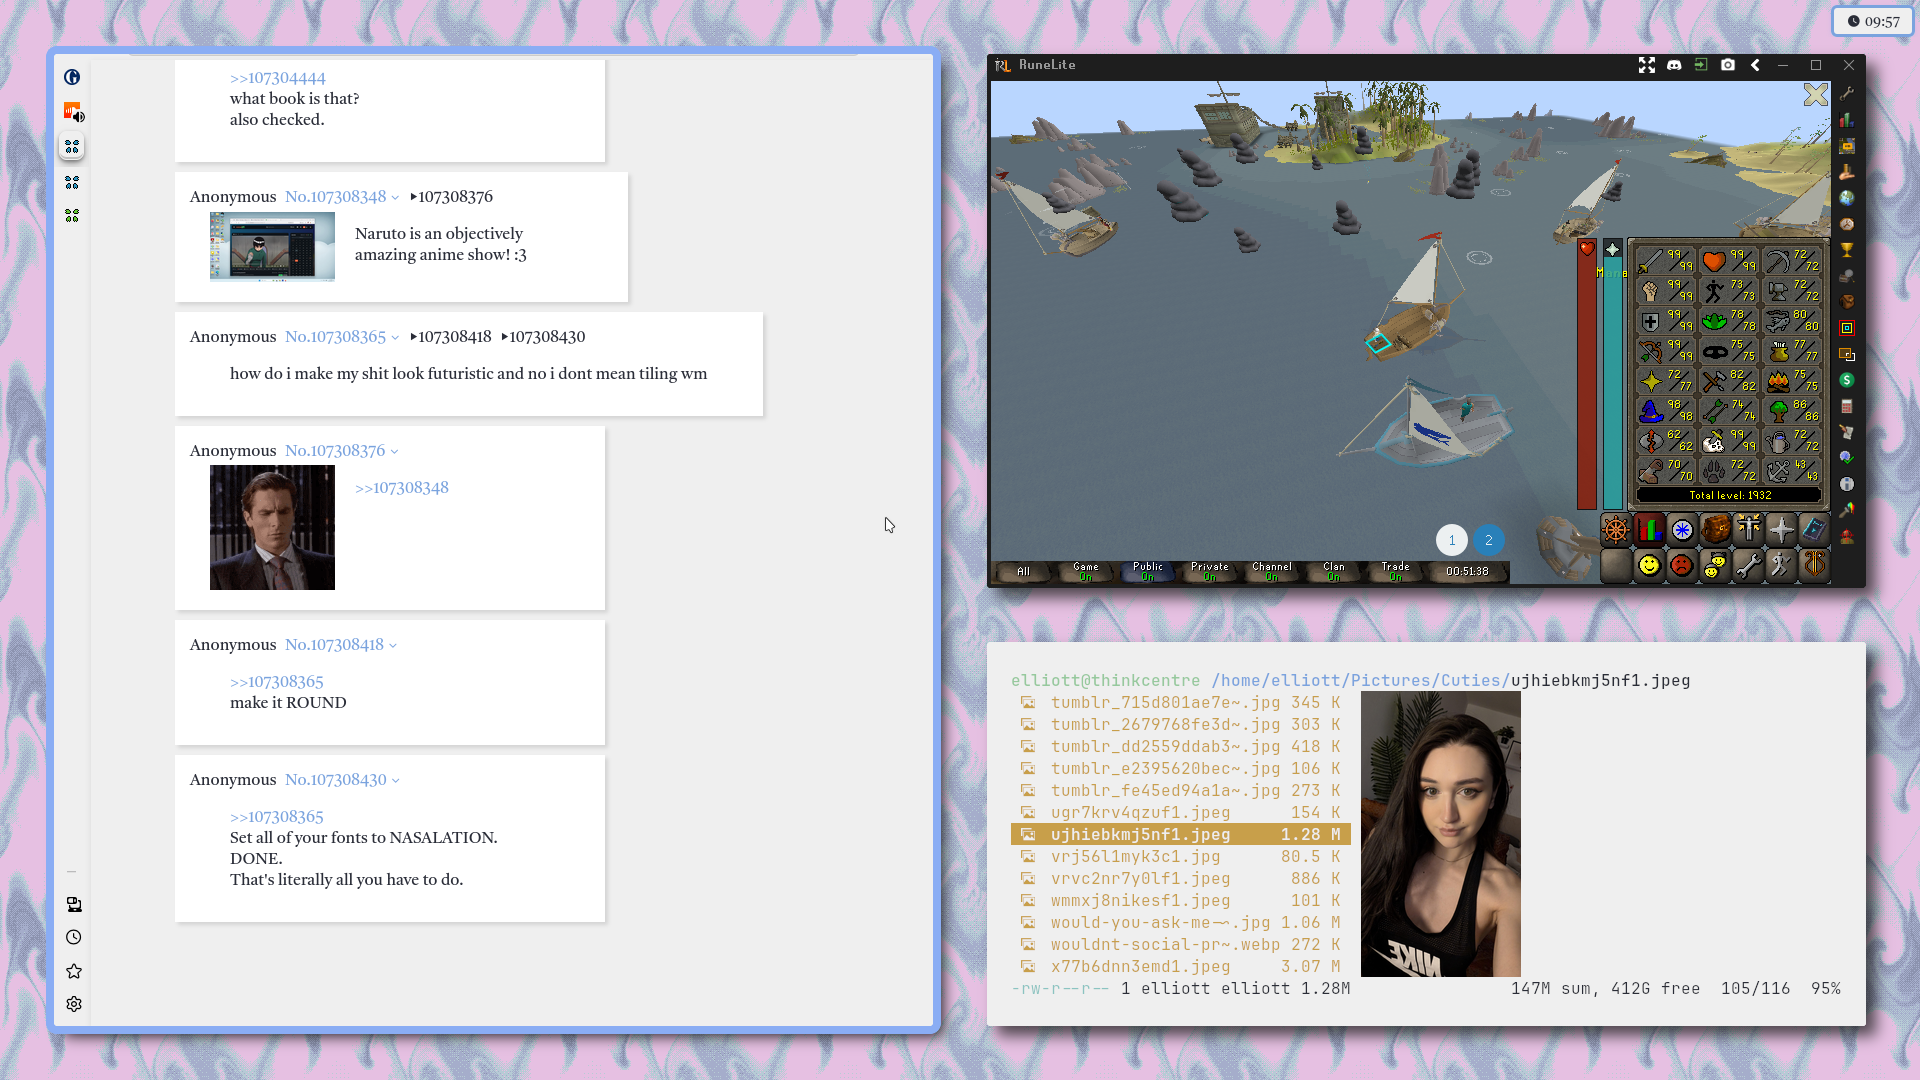The height and width of the screenshot is (1080, 1920).
Task: Click the RuneLite Discord icon
Action: point(1674,65)
